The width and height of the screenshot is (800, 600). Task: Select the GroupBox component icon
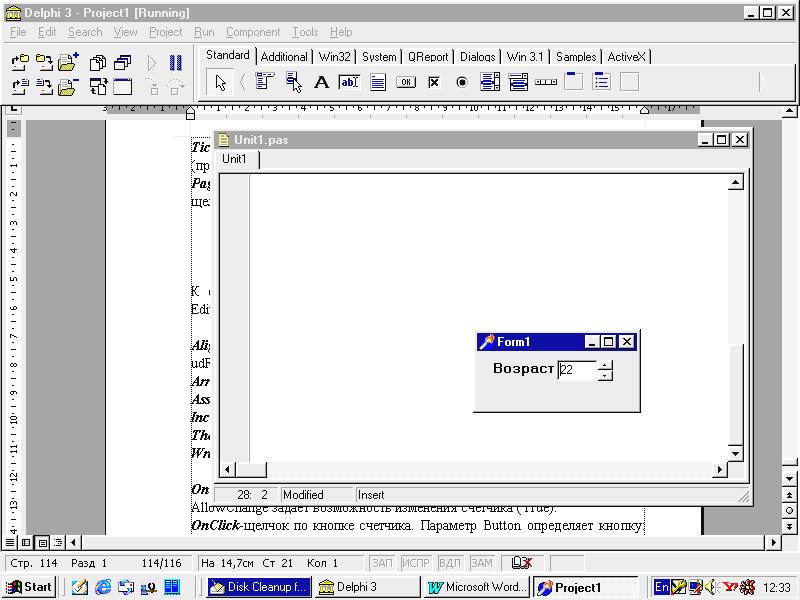573,82
